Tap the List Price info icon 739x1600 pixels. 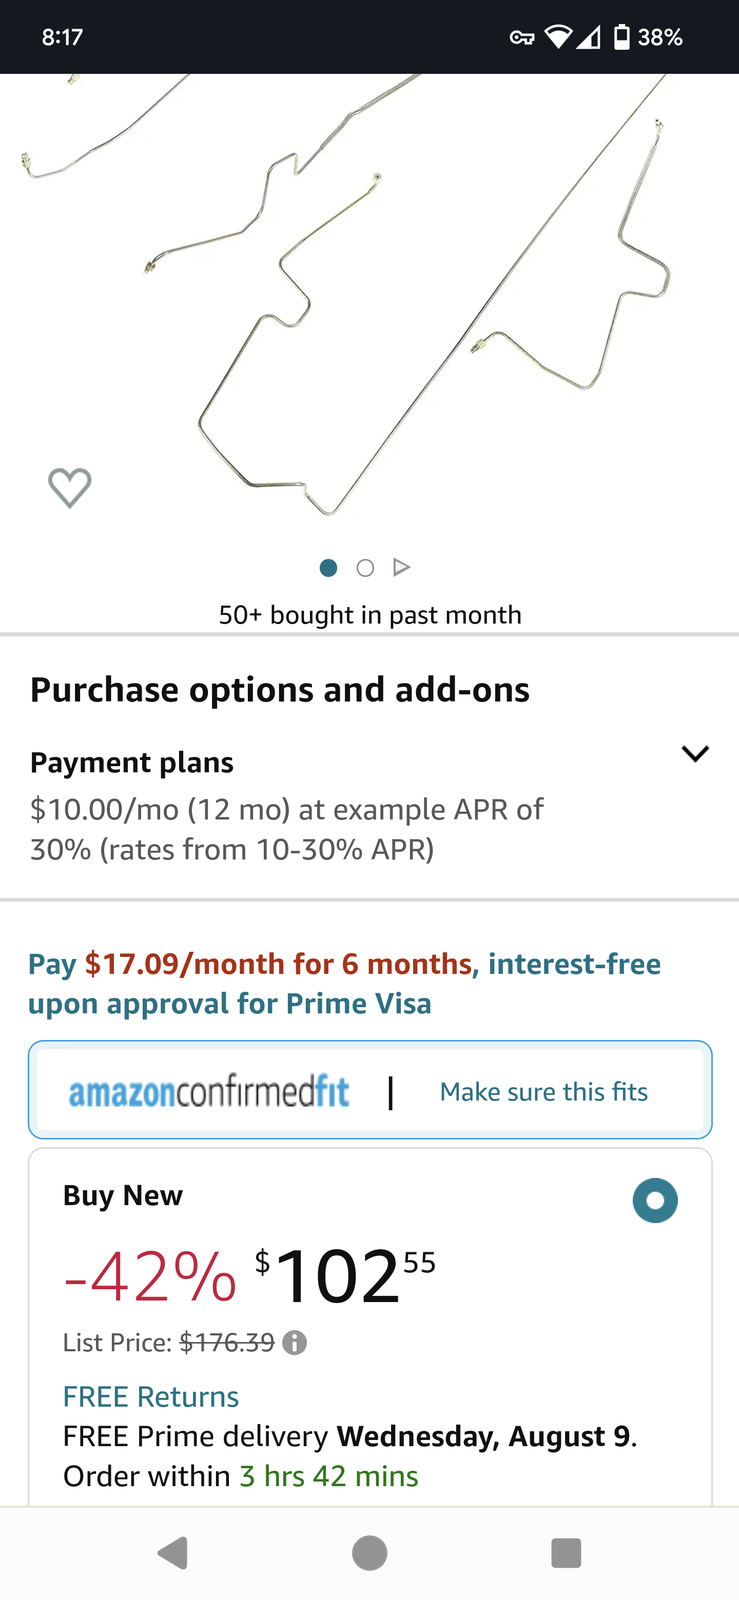294,1342
